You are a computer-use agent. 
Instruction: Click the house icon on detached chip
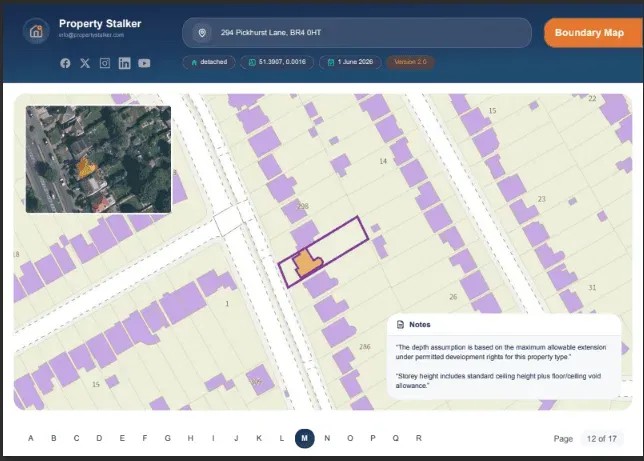tap(194, 62)
